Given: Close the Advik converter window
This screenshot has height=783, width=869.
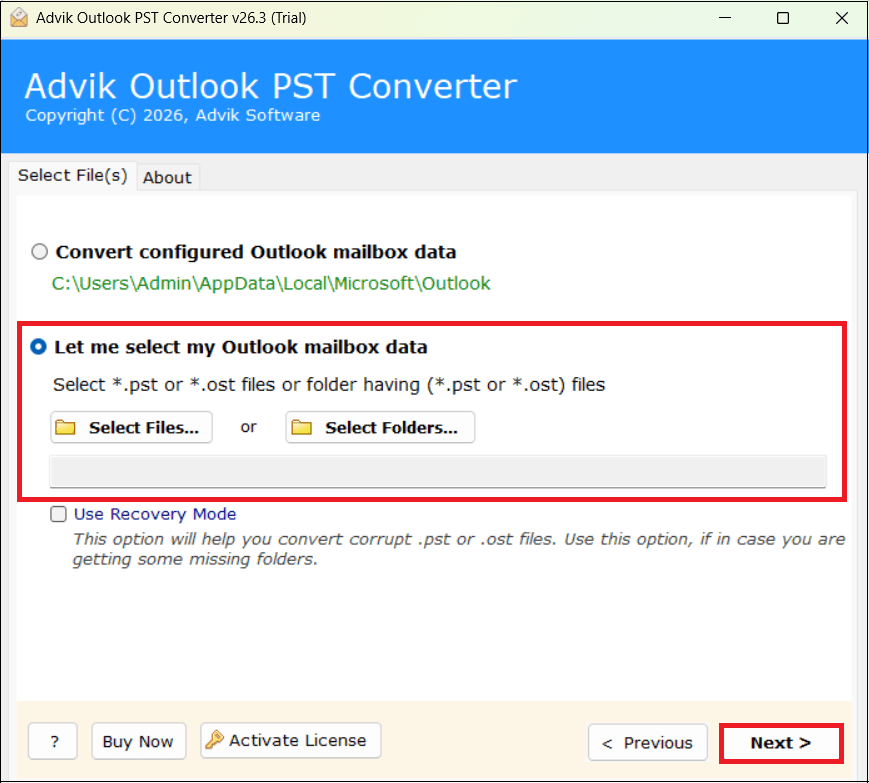Looking at the screenshot, I should (842, 18).
